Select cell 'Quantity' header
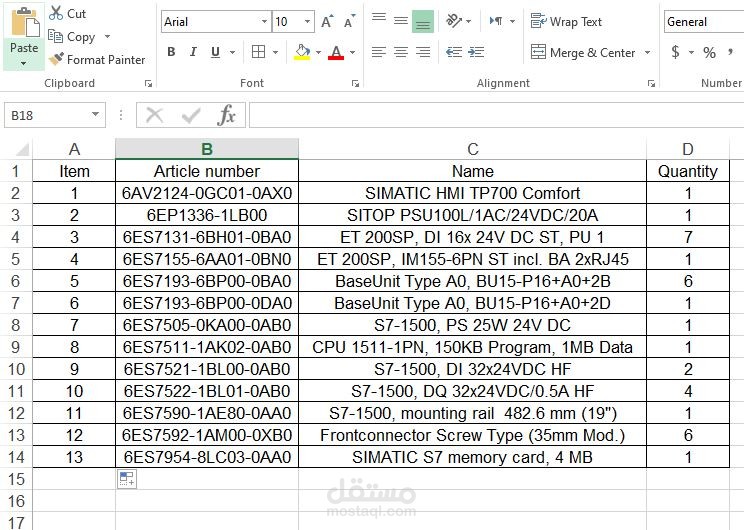This screenshot has width=744, height=530. (688, 171)
